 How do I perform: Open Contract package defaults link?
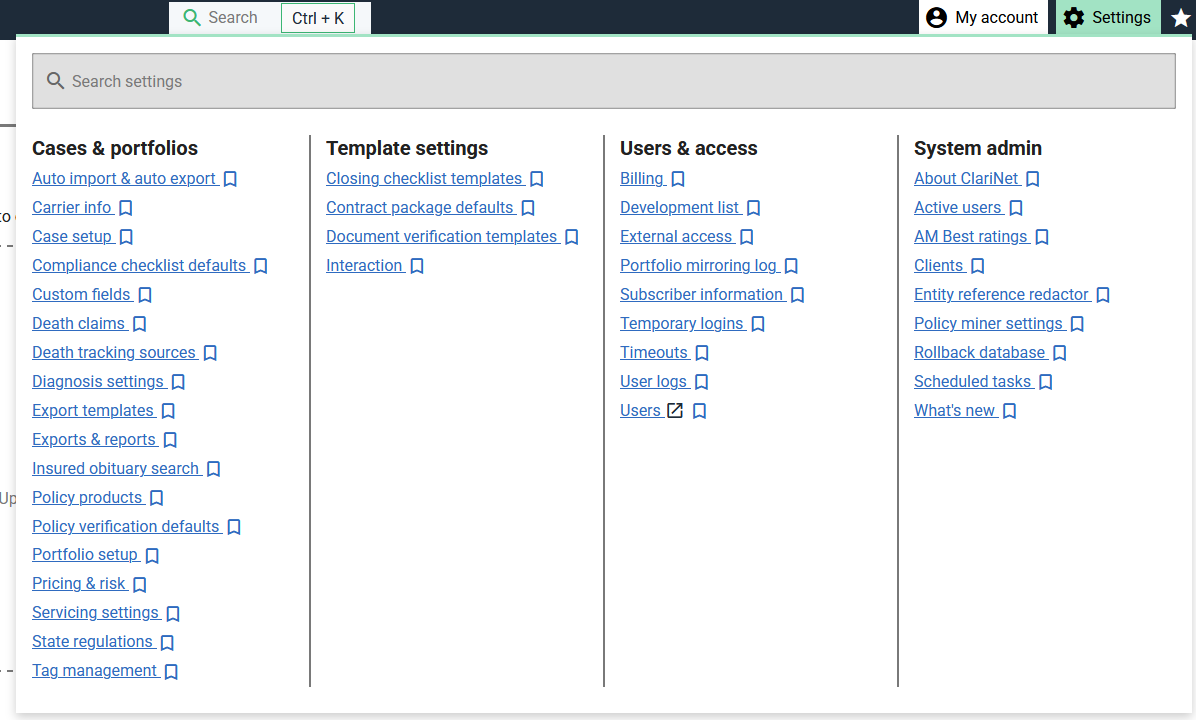click(420, 207)
